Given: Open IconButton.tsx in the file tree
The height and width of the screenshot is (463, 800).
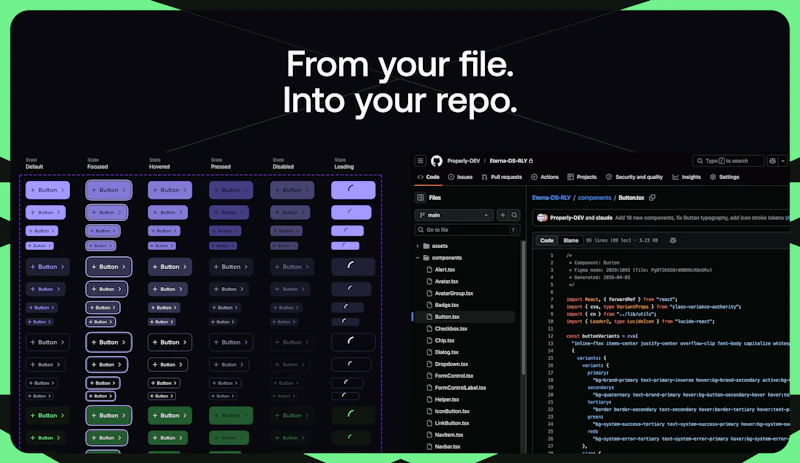Looking at the screenshot, I should pos(452,411).
